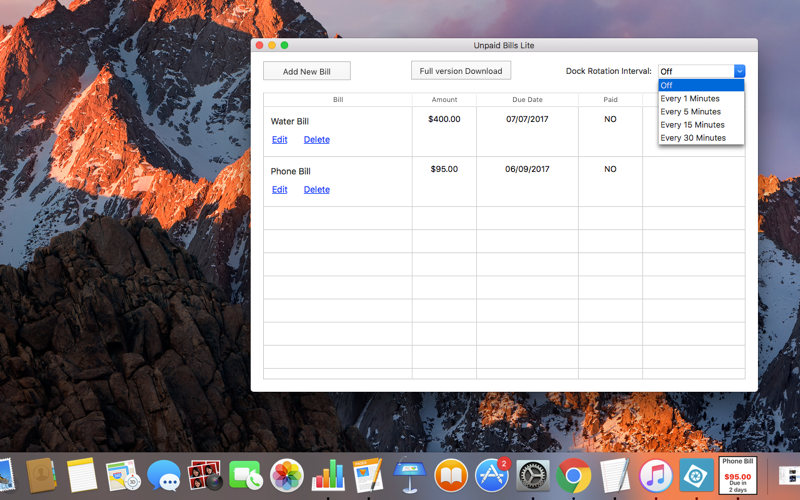
Task: Open Messages from the dock
Action: [164, 476]
